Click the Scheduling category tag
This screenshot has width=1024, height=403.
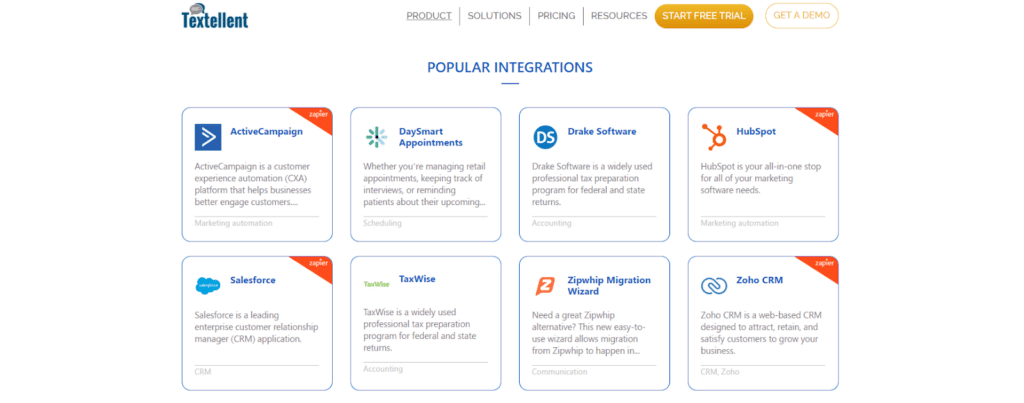(x=382, y=223)
